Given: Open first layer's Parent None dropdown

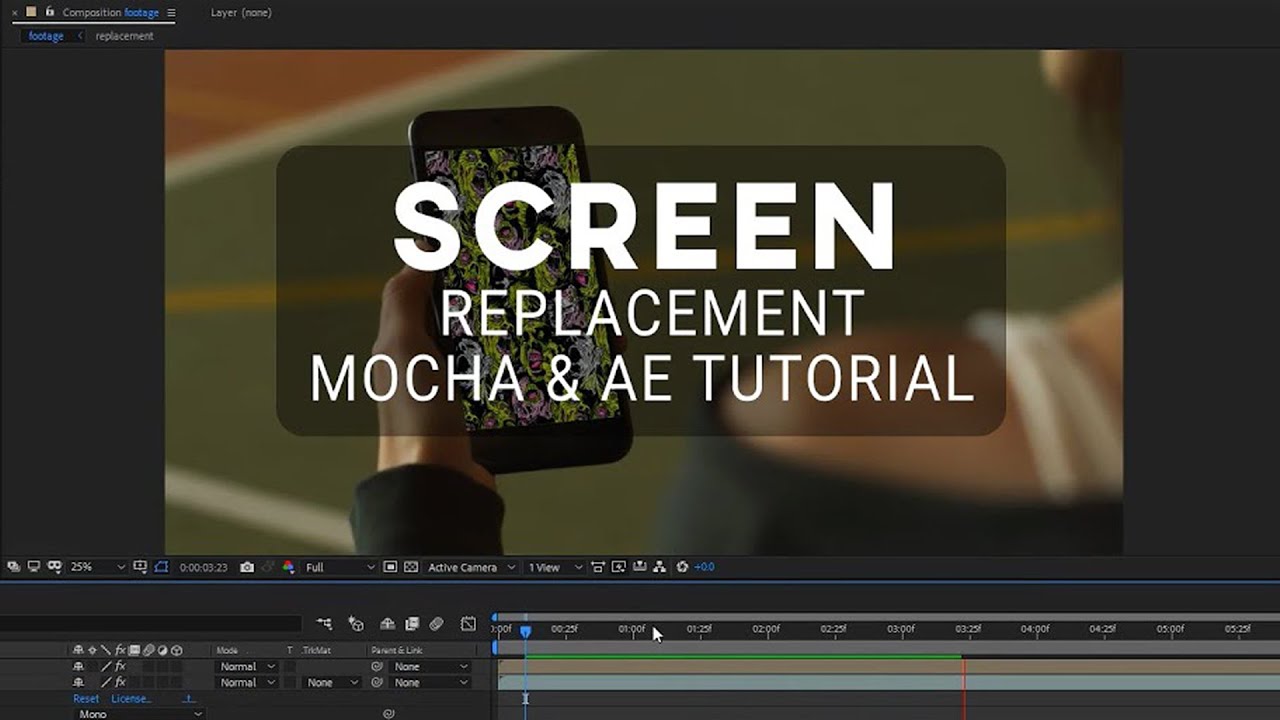Looking at the screenshot, I should click(430, 666).
